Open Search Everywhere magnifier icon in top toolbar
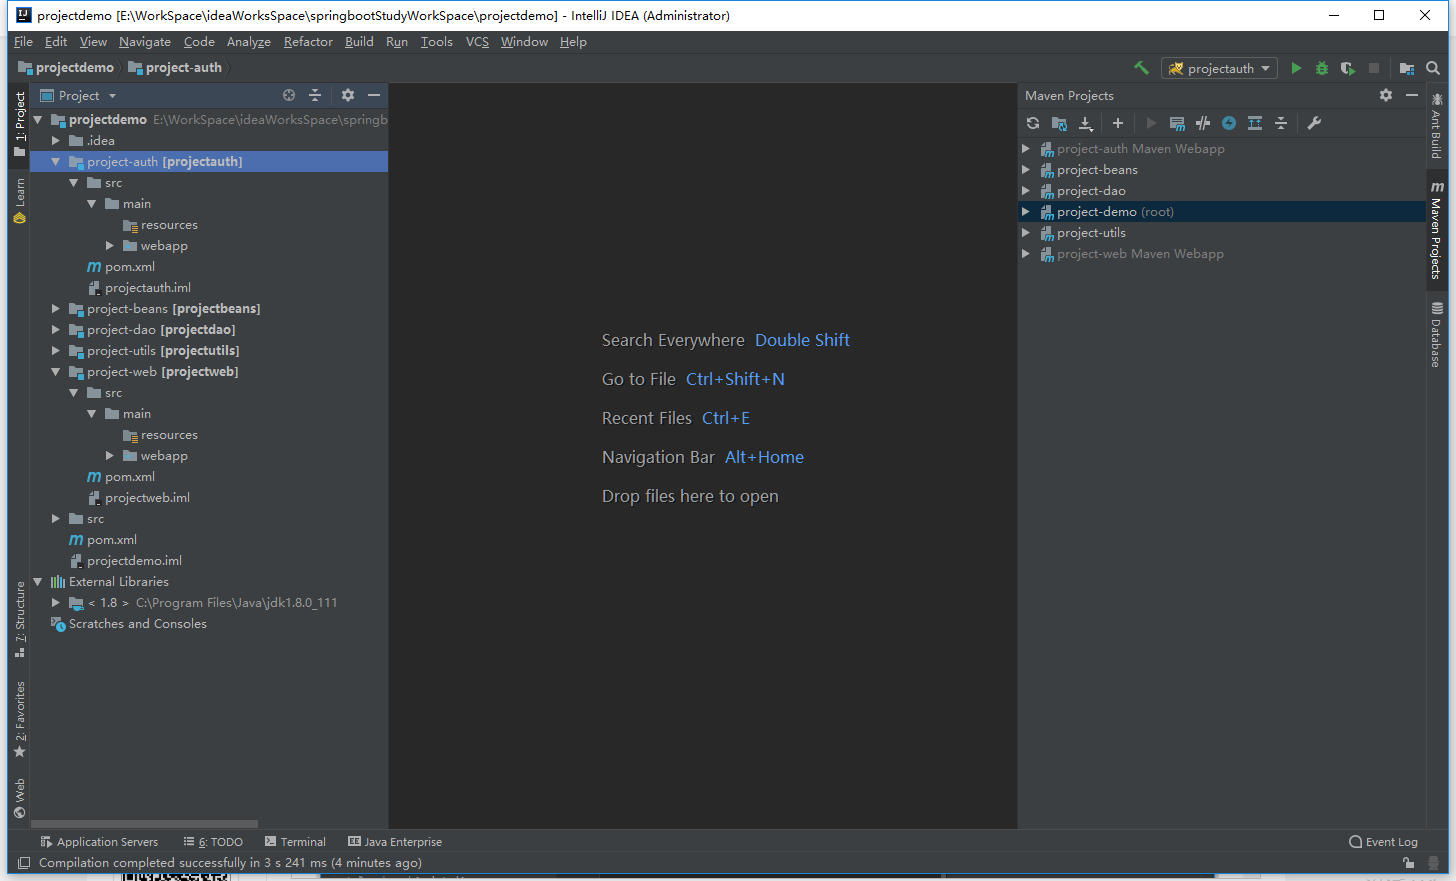The width and height of the screenshot is (1456, 881). [x=1433, y=68]
